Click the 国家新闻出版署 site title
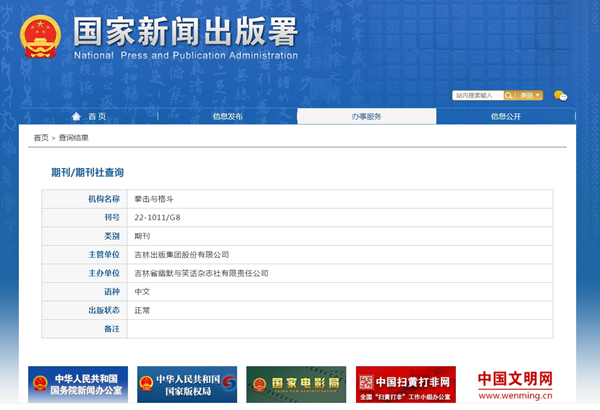Viewport: 600px width, 410px height. 186,31
